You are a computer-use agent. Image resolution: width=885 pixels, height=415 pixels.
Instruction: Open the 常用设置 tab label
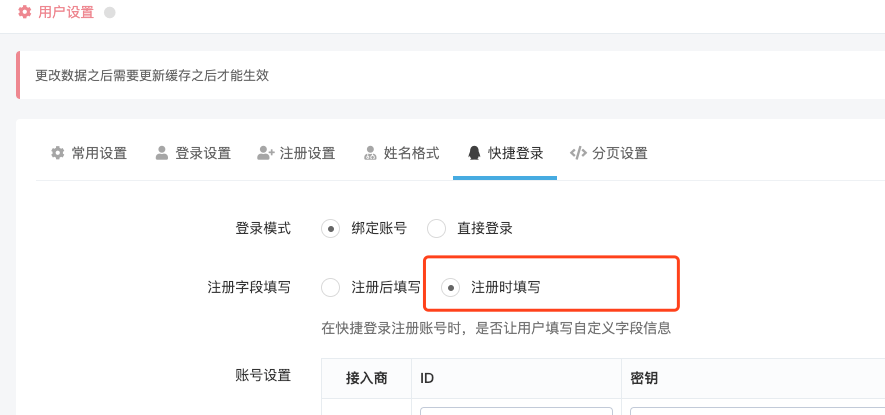99,153
